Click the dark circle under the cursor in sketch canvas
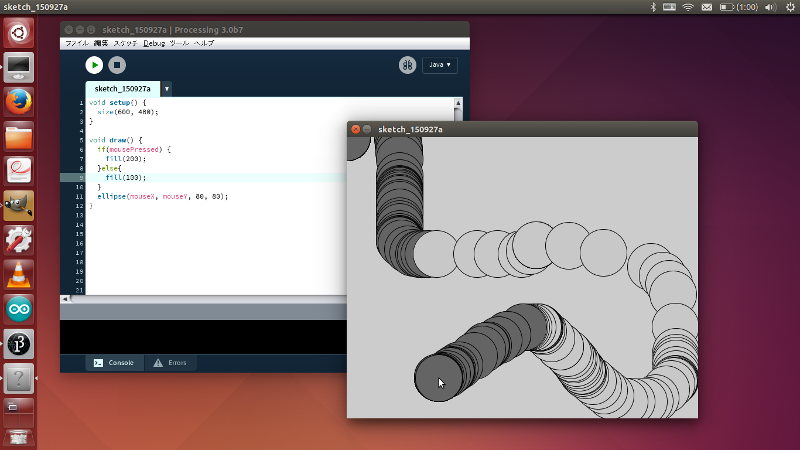The image size is (800, 450). [438, 378]
